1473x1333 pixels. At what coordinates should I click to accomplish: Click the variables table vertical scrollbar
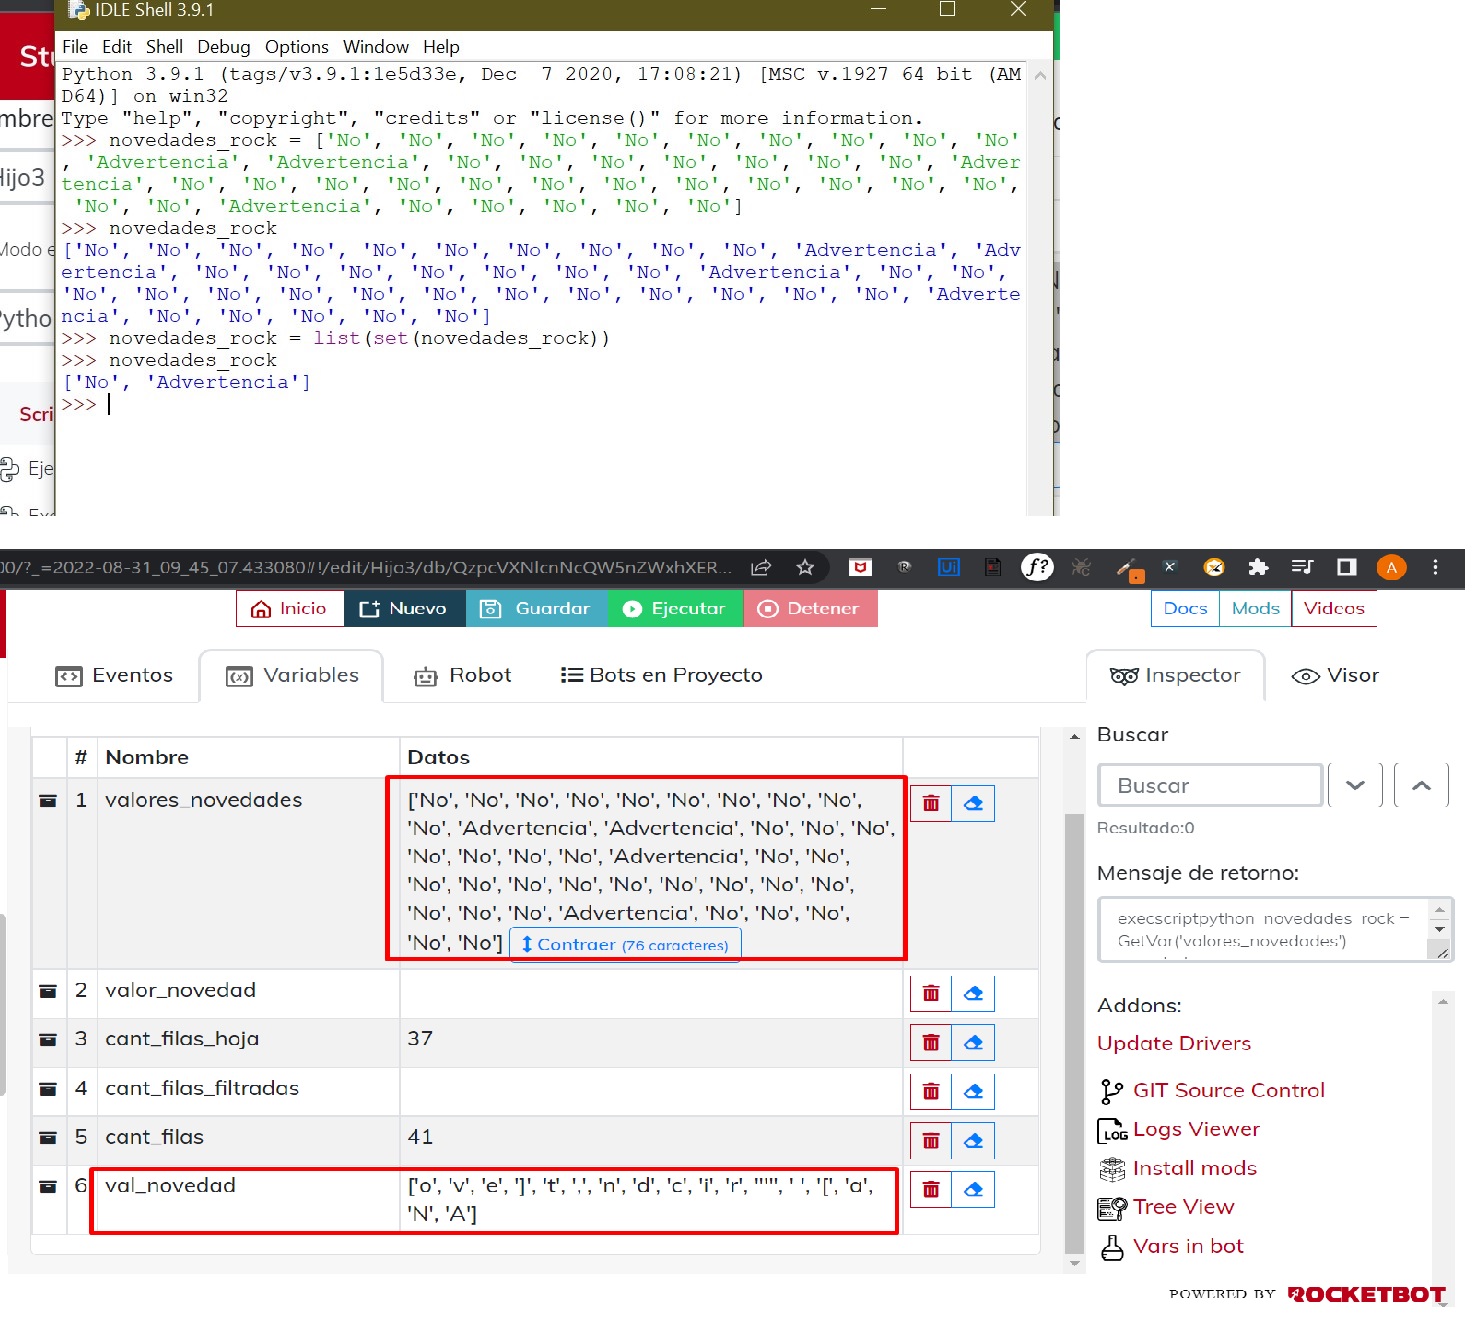tap(1074, 1030)
